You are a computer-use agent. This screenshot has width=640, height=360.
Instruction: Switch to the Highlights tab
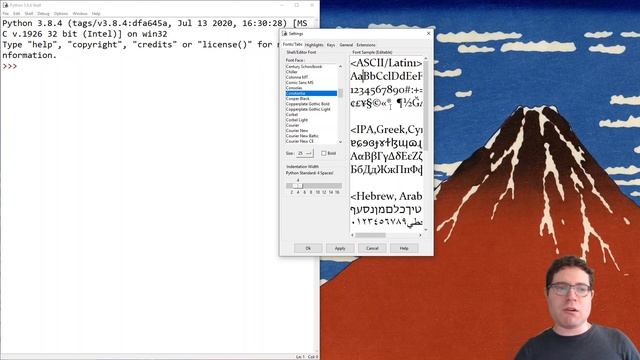(314, 45)
